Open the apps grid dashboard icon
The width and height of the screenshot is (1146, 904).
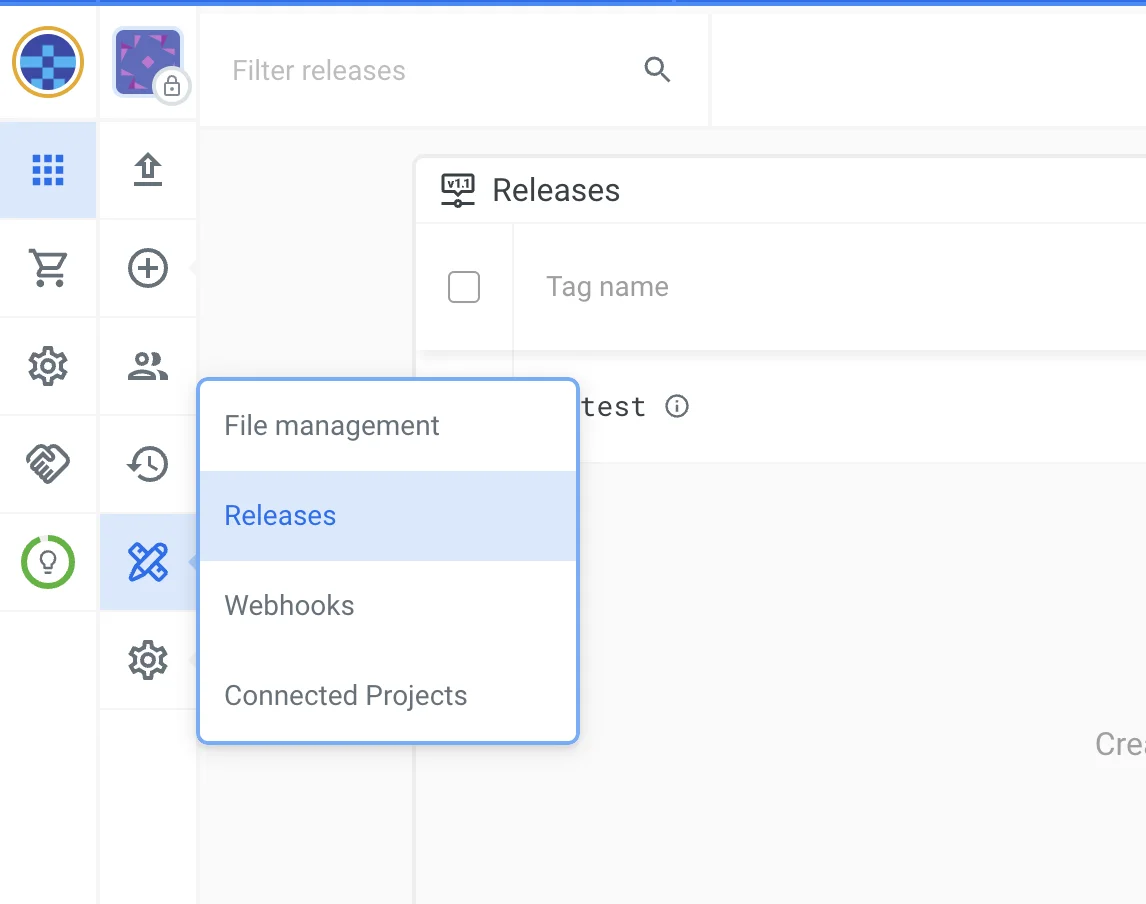coord(48,170)
